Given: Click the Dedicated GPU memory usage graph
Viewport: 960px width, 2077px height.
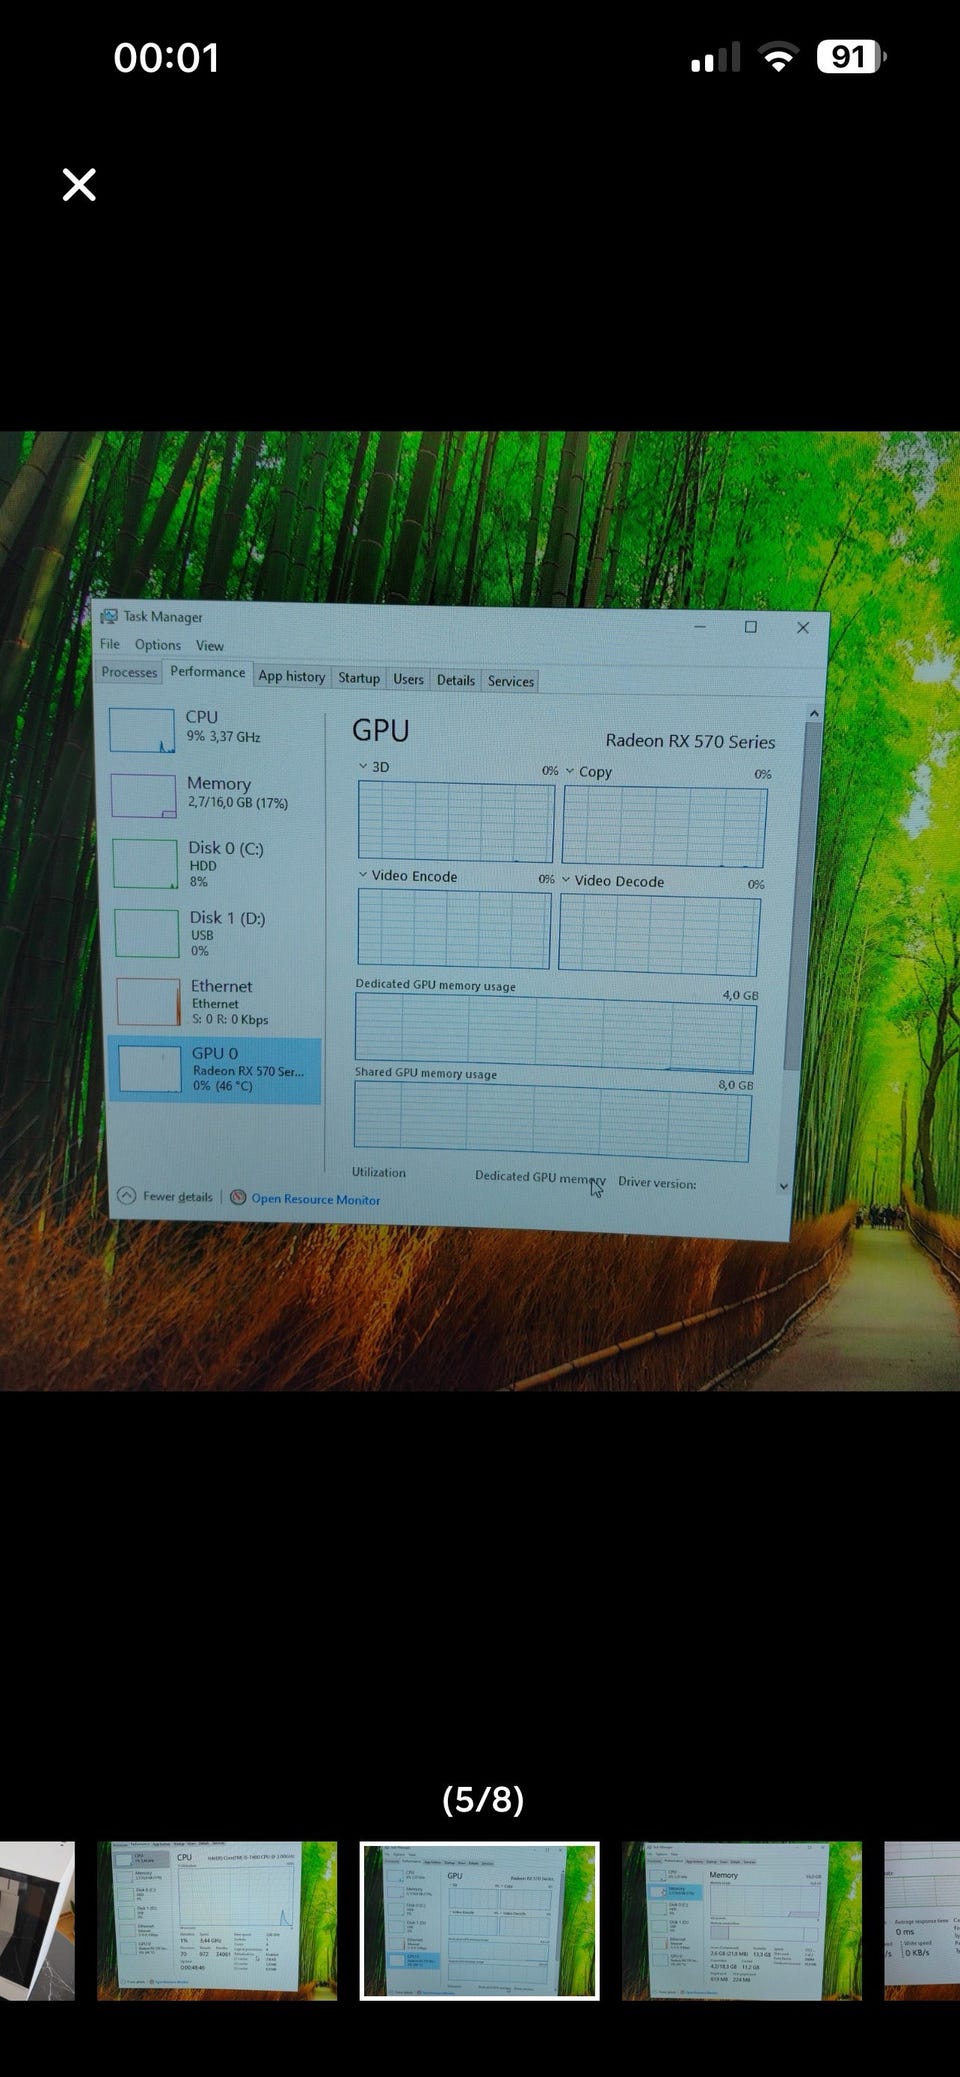Looking at the screenshot, I should tap(555, 1033).
